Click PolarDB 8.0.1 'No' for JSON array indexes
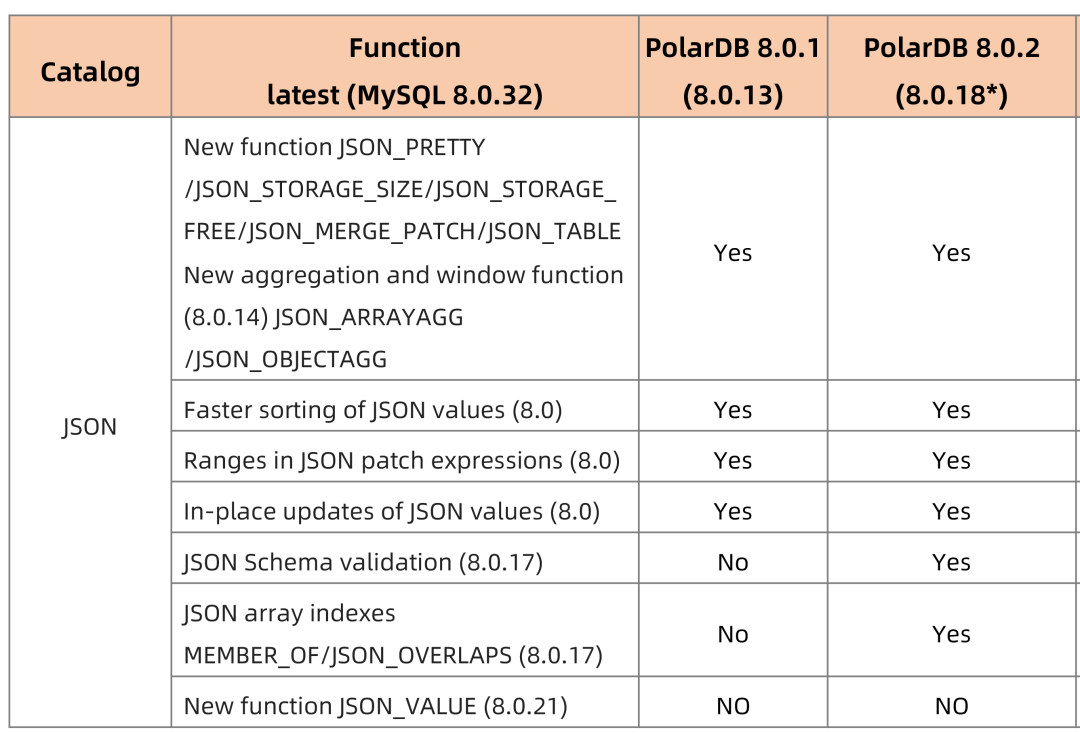The width and height of the screenshot is (1080, 734). coord(733,634)
